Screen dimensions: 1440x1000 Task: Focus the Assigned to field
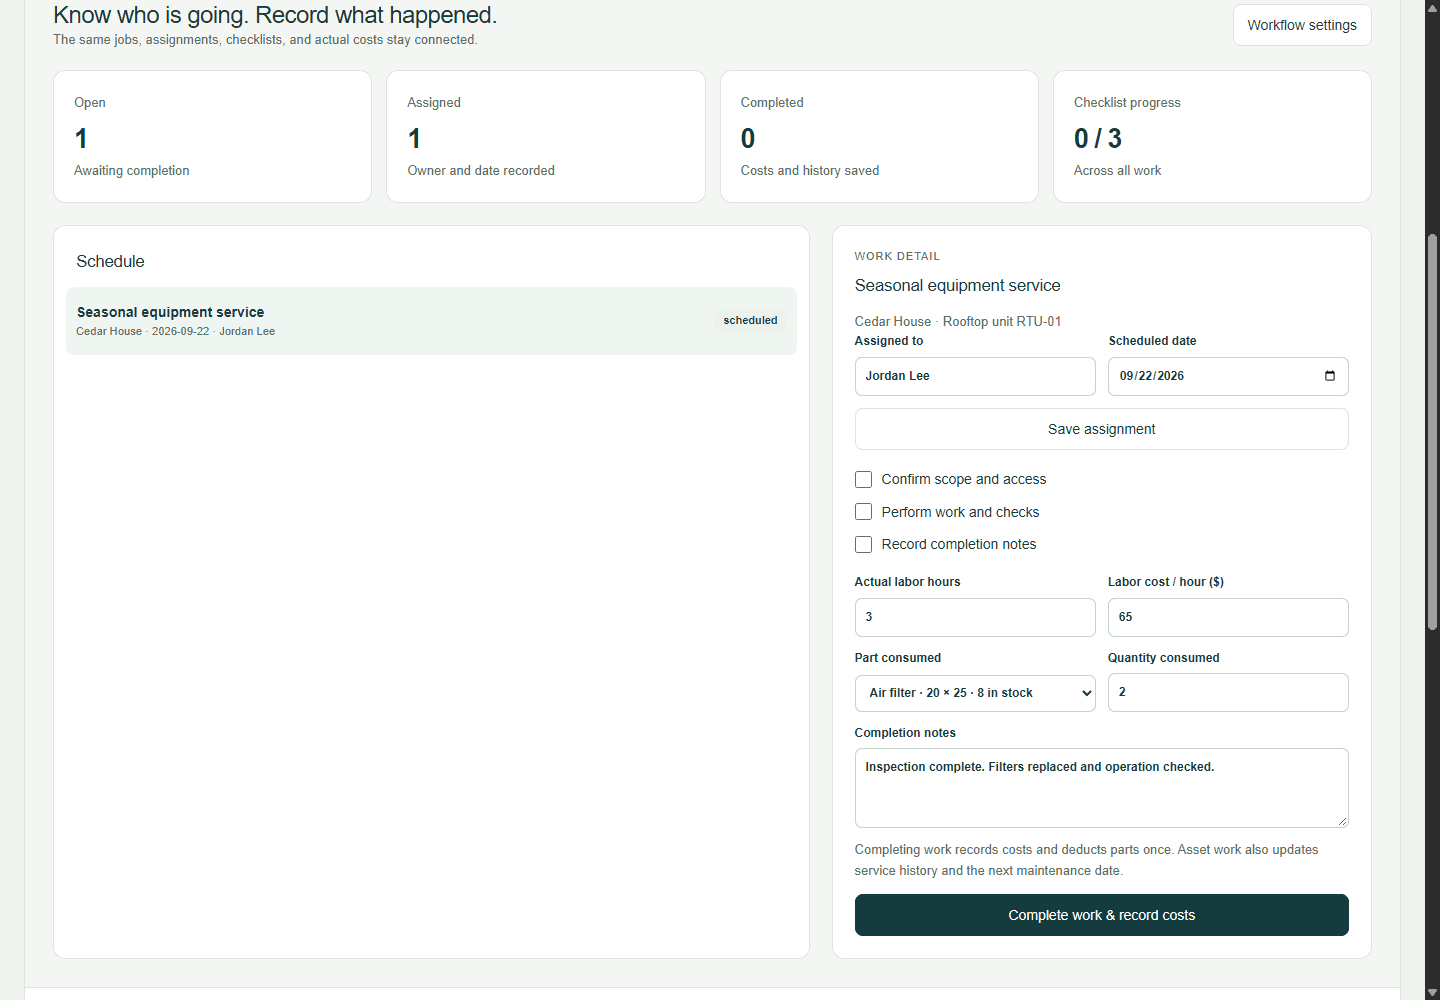point(975,376)
